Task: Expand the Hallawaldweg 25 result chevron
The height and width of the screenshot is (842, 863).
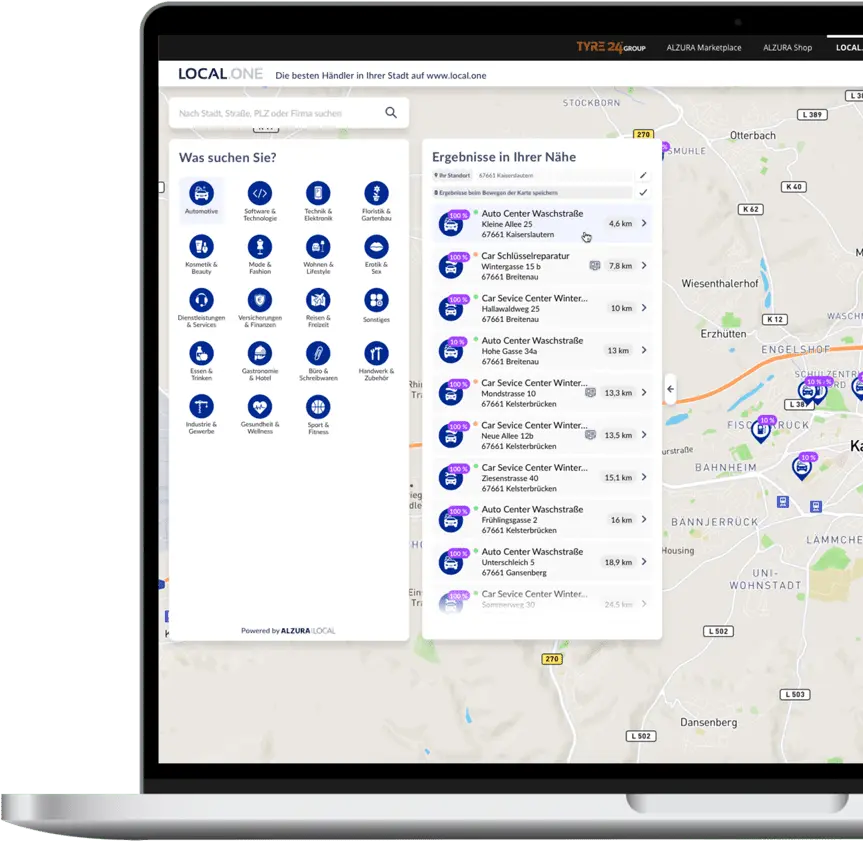Action: click(x=644, y=308)
